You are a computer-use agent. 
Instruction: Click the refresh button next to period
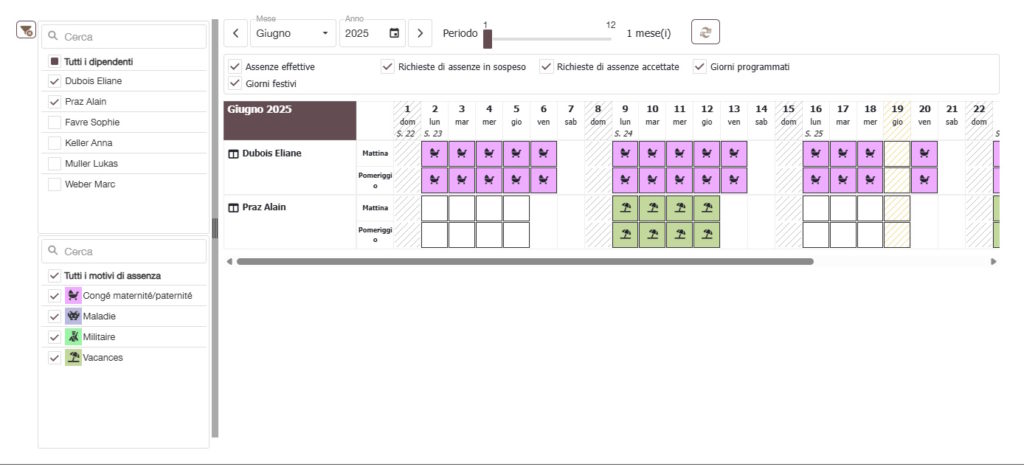705,33
